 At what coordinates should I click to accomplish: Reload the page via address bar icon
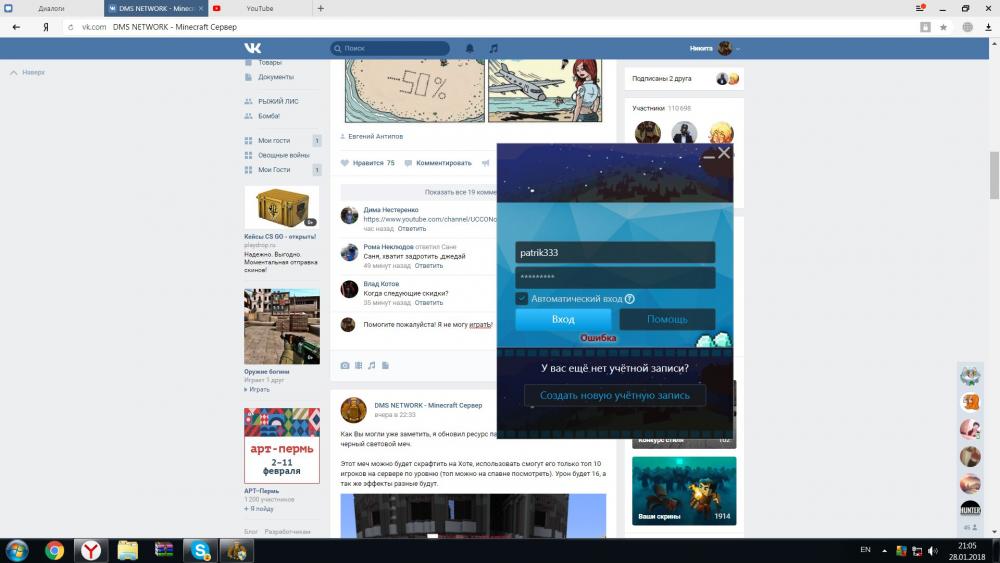click(x=71, y=27)
